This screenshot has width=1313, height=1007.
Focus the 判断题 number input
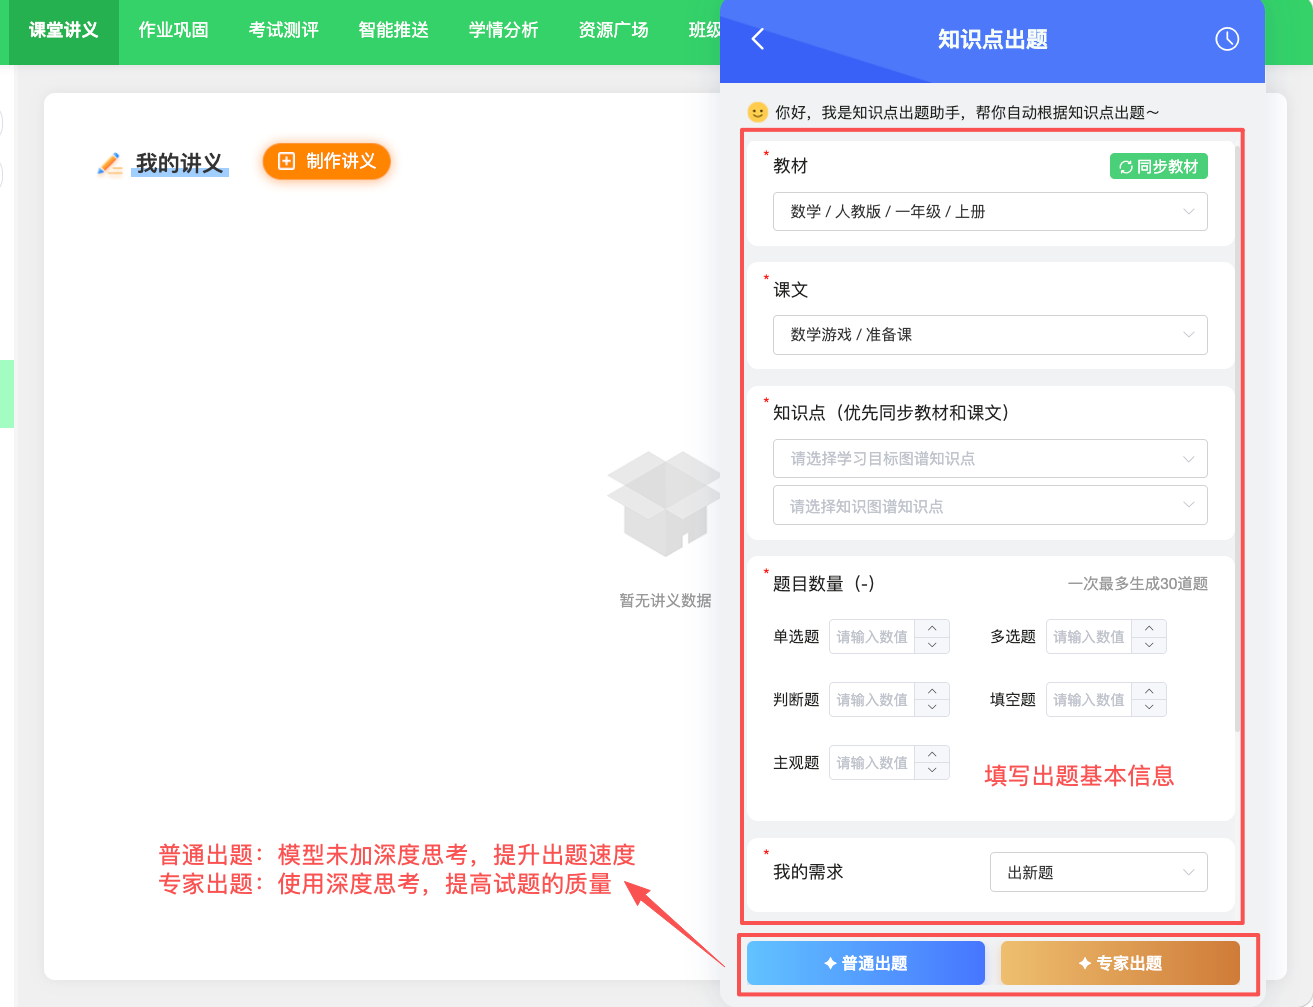pos(872,700)
